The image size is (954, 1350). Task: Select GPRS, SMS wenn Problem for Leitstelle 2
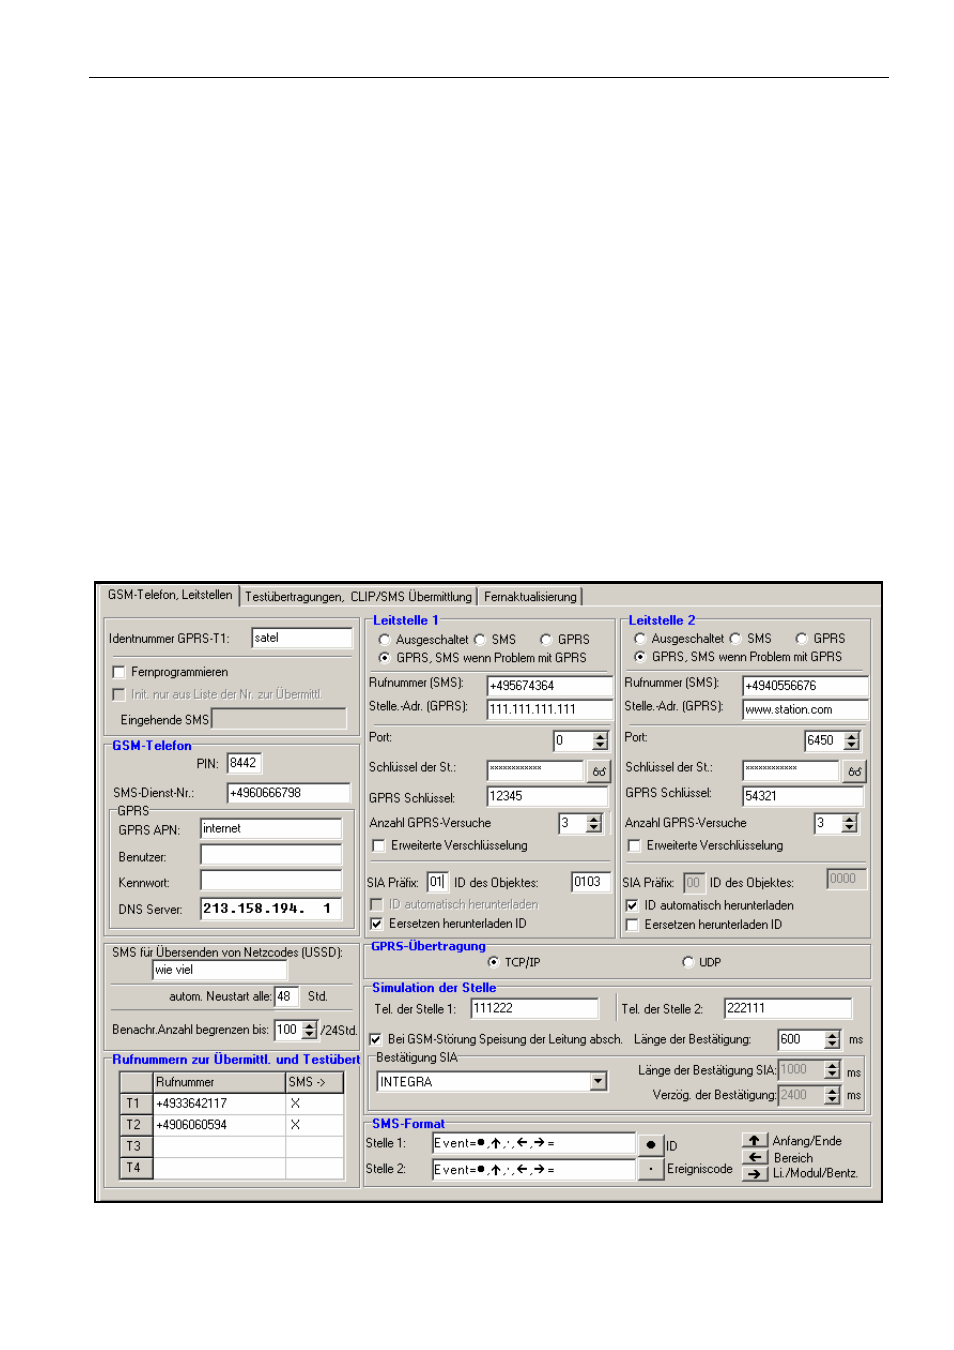click(640, 657)
